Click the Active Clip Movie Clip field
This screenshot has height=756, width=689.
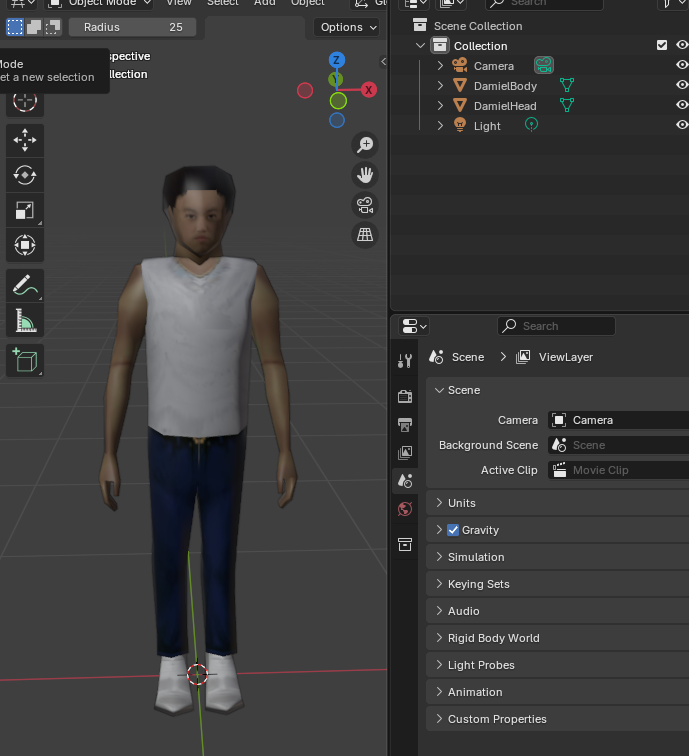point(619,470)
